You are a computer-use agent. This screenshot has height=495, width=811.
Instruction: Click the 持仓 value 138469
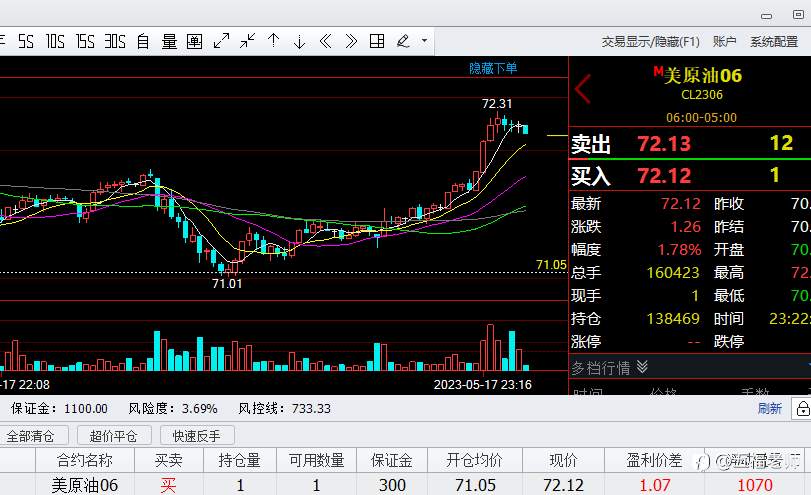click(673, 319)
